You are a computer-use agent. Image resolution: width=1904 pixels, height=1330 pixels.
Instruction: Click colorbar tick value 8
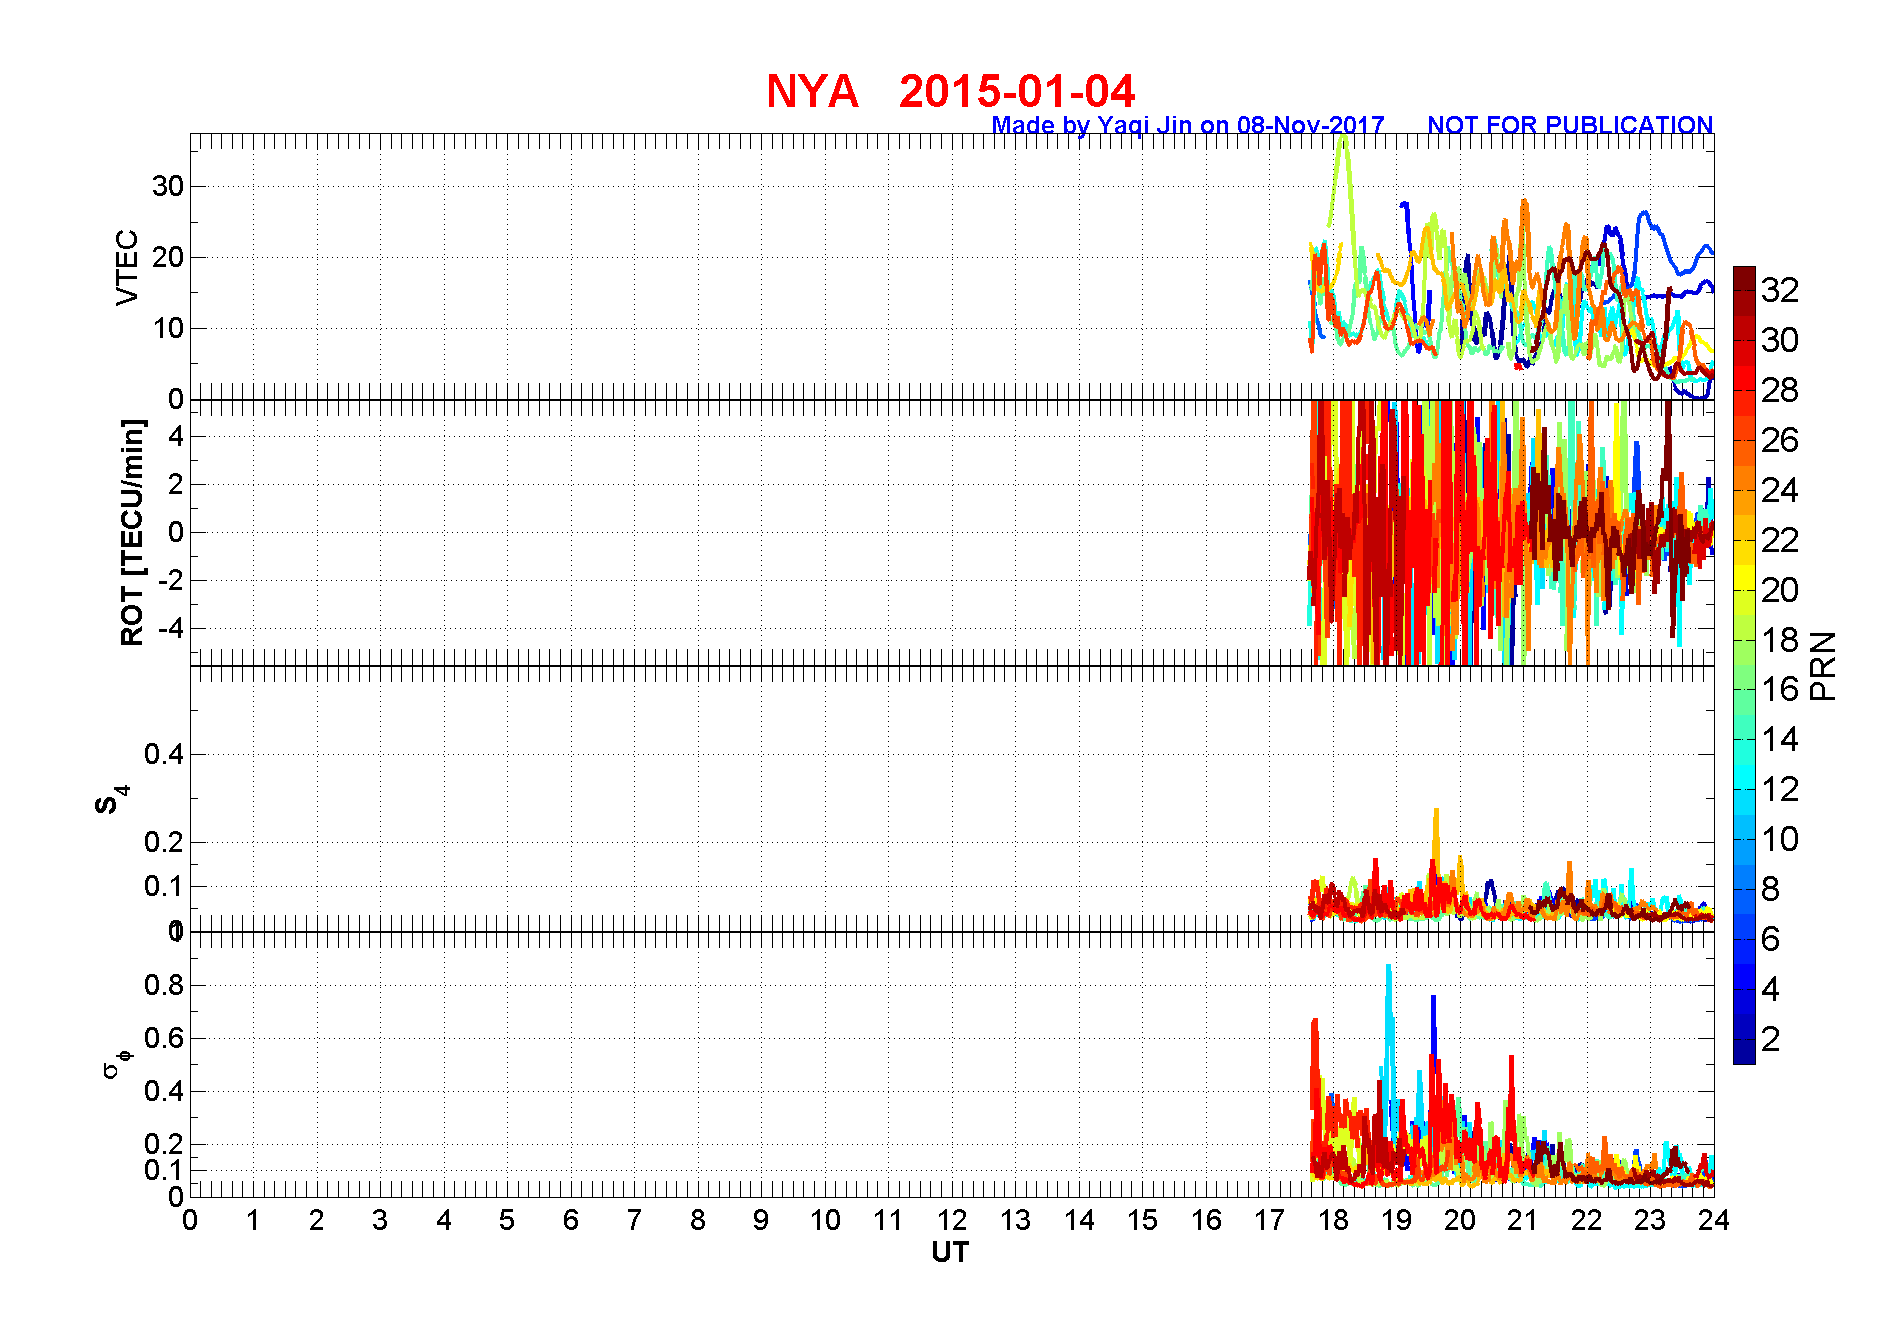(1770, 888)
